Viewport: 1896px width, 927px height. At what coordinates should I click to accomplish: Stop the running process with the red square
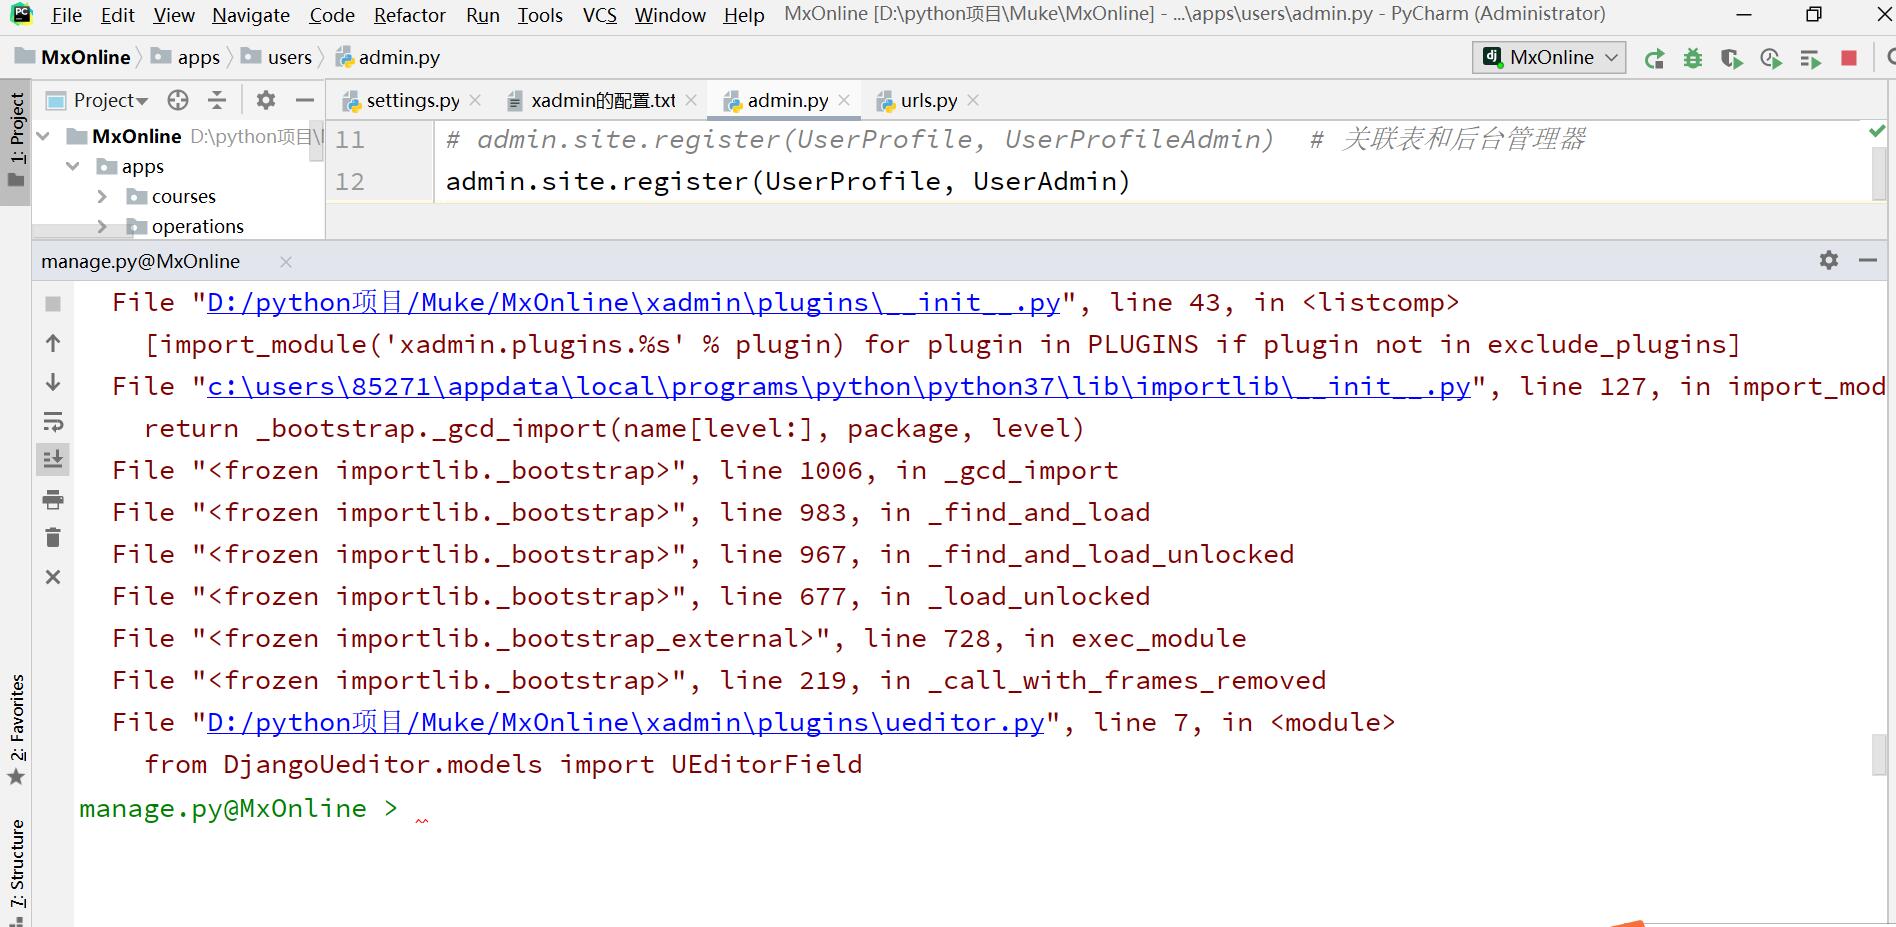point(1849,58)
